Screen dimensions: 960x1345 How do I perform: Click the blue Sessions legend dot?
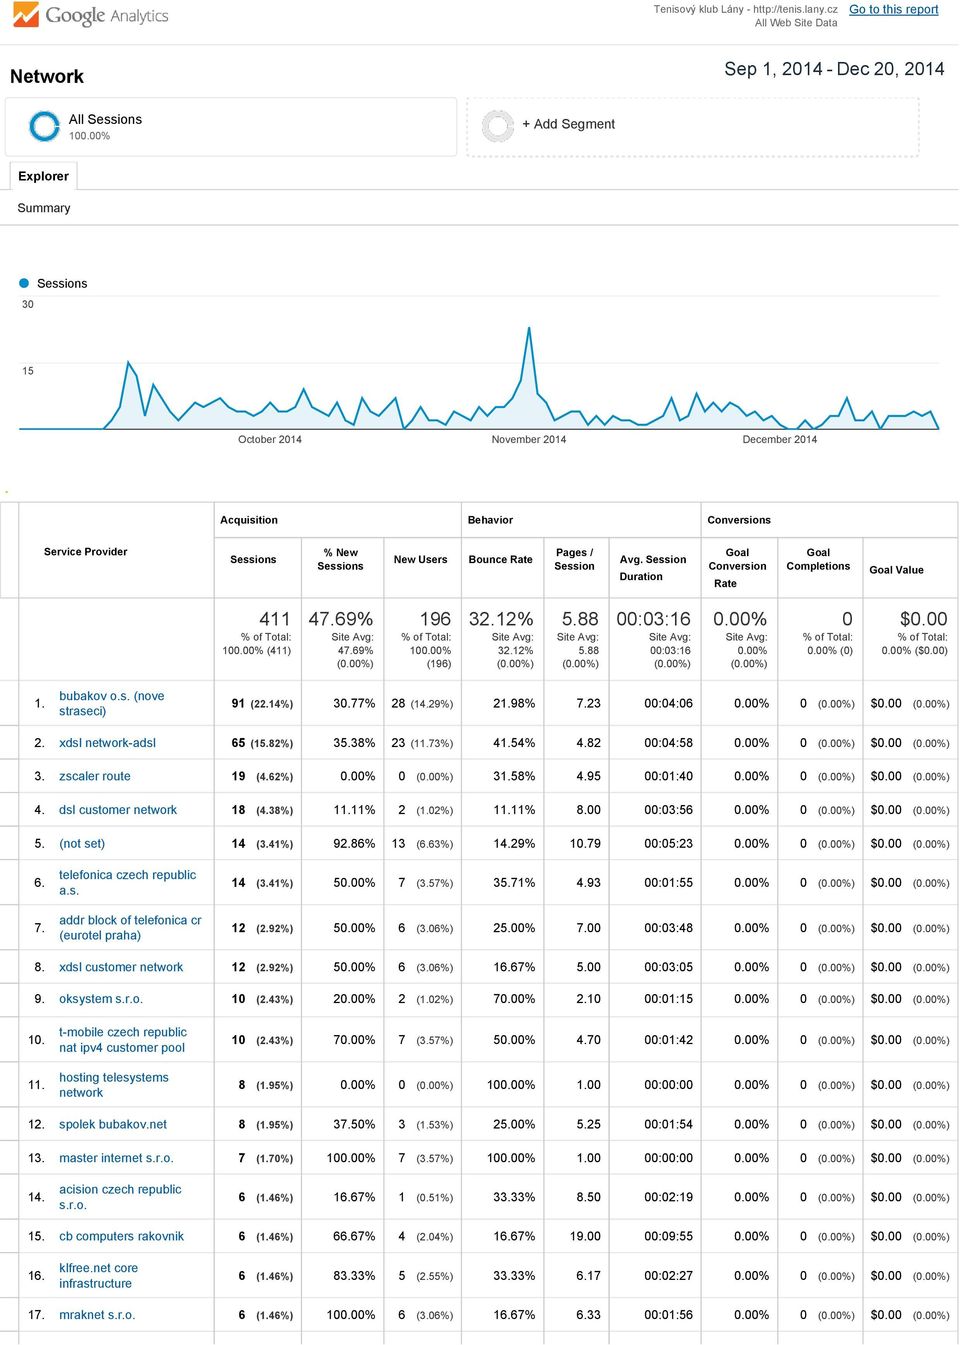(x=25, y=283)
